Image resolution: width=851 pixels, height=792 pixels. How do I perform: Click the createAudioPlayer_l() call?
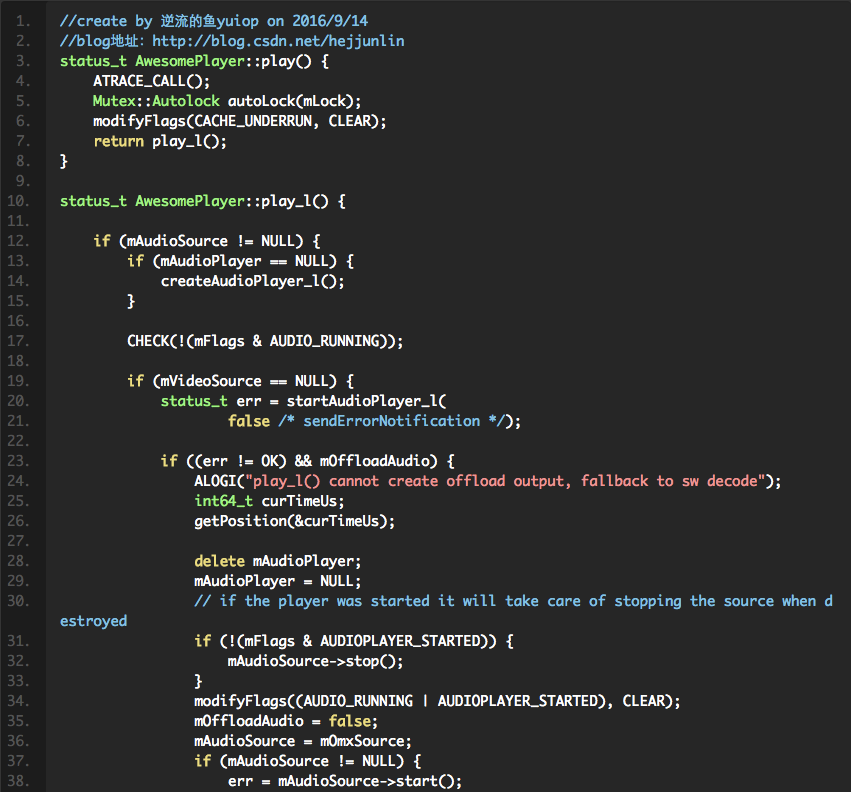(252, 281)
